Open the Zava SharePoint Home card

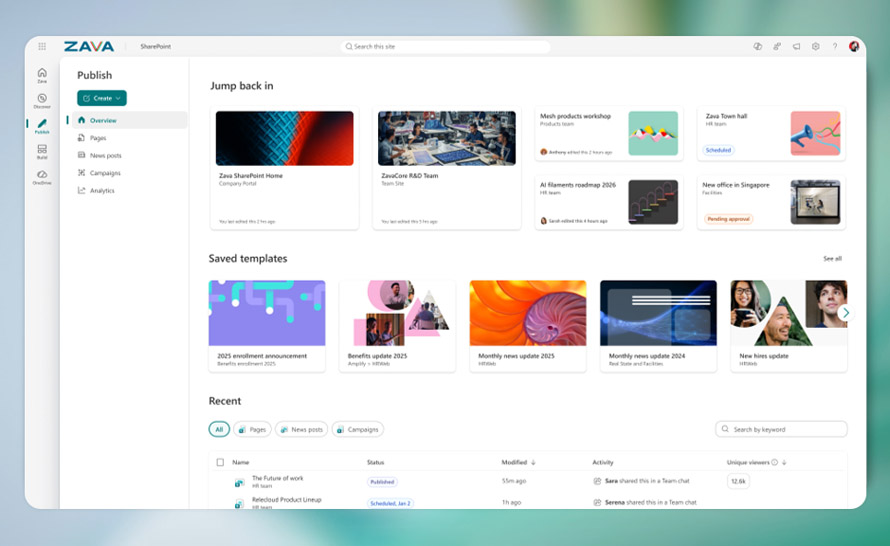click(284, 168)
